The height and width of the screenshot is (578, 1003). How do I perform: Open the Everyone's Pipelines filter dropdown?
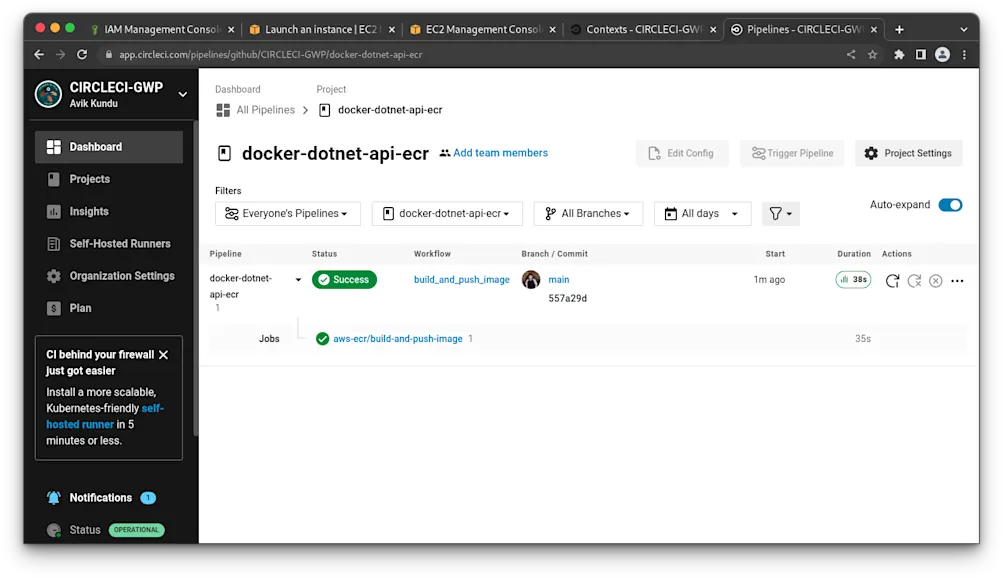(x=288, y=214)
